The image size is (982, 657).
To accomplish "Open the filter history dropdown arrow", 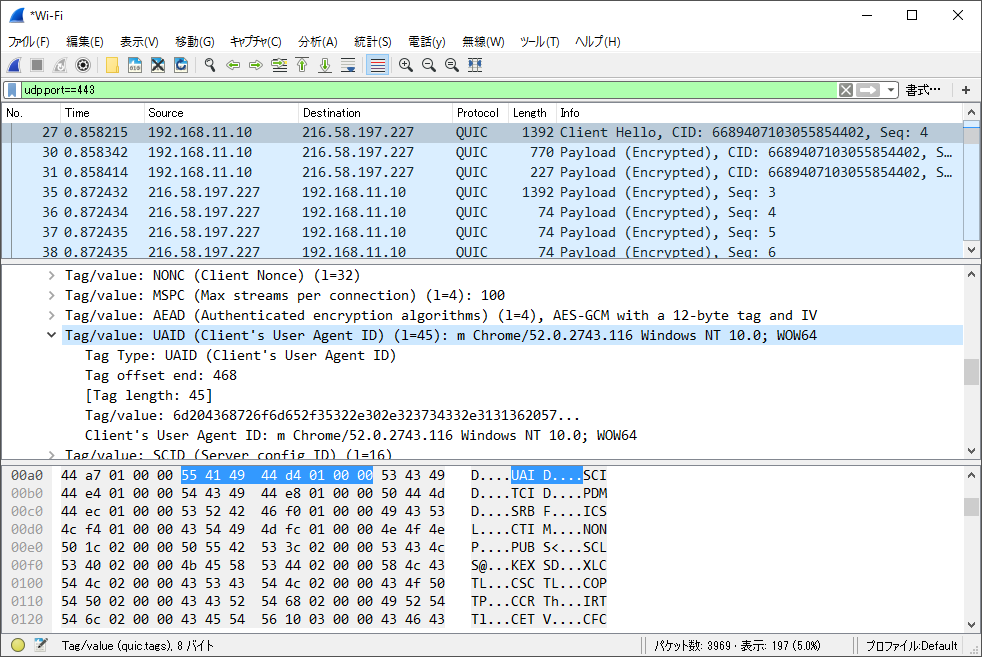I will [890, 90].
